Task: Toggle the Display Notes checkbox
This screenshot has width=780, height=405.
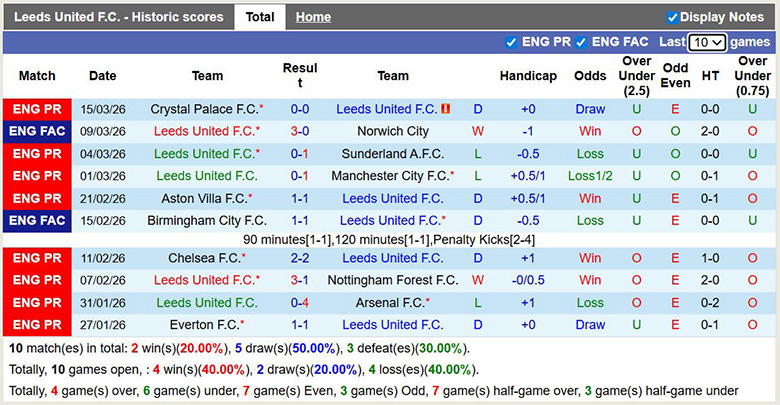Action: point(673,17)
